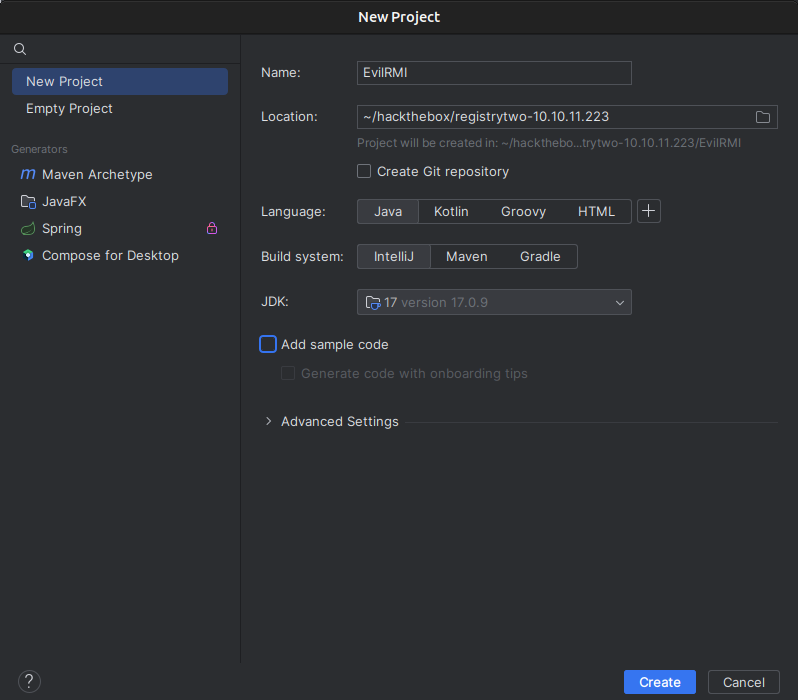Click the search magnifier icon
This screenshot has height=700, width=798.
click(20, 49)
